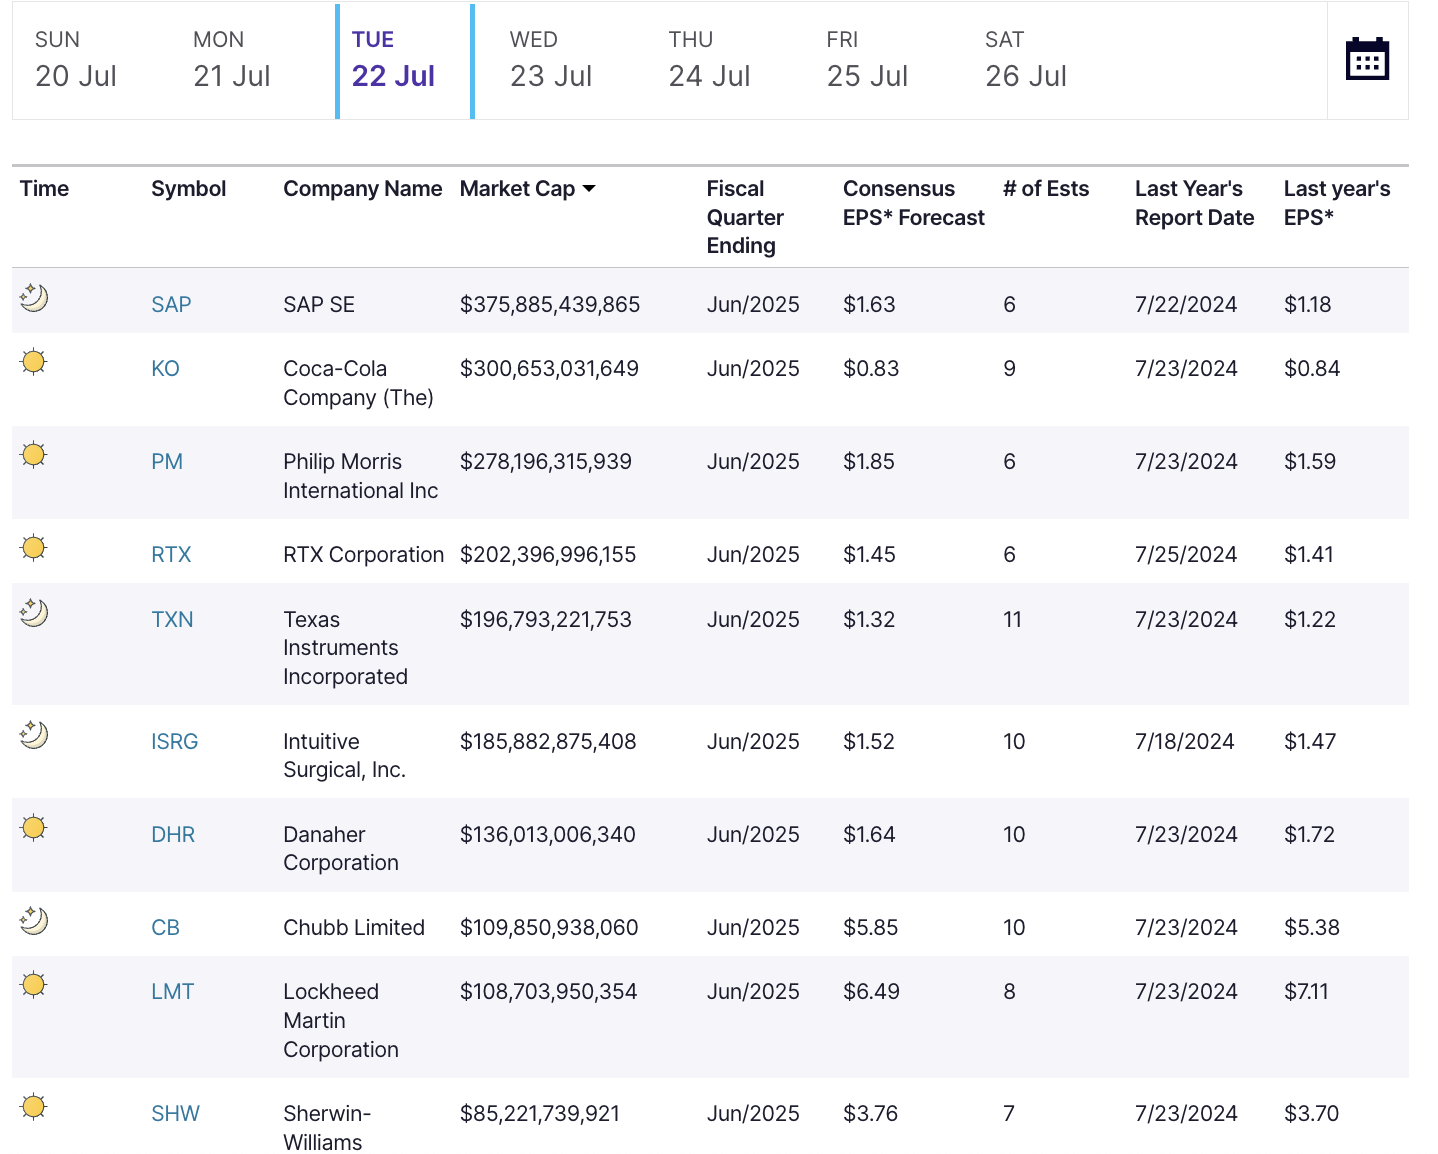Sort by Market Cap using dropdown arrow
1438x1154 pixels.
589,189
